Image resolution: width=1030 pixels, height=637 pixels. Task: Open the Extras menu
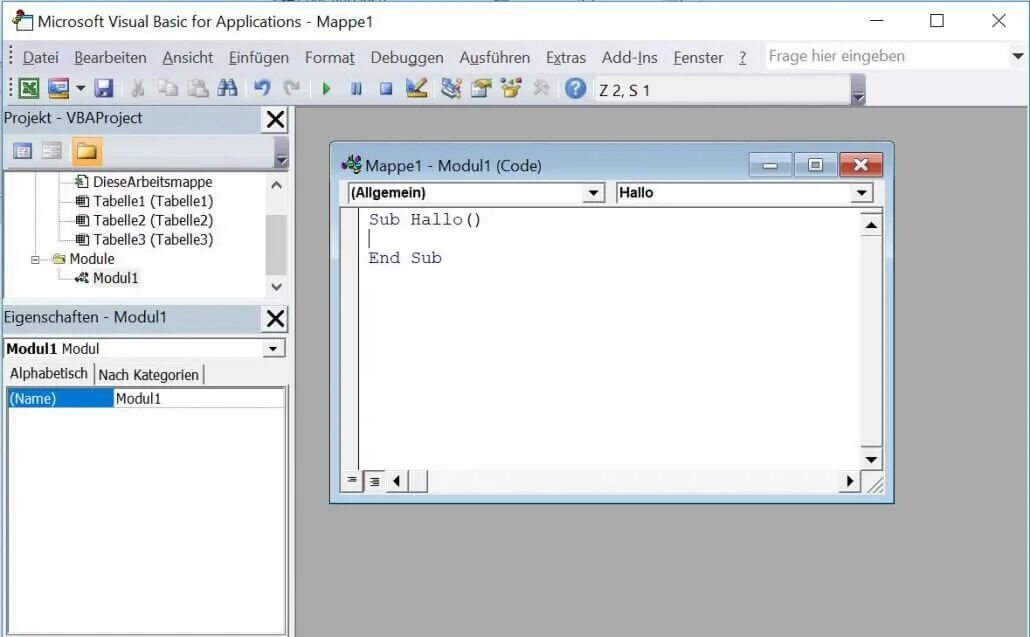[x=566, y=58]
